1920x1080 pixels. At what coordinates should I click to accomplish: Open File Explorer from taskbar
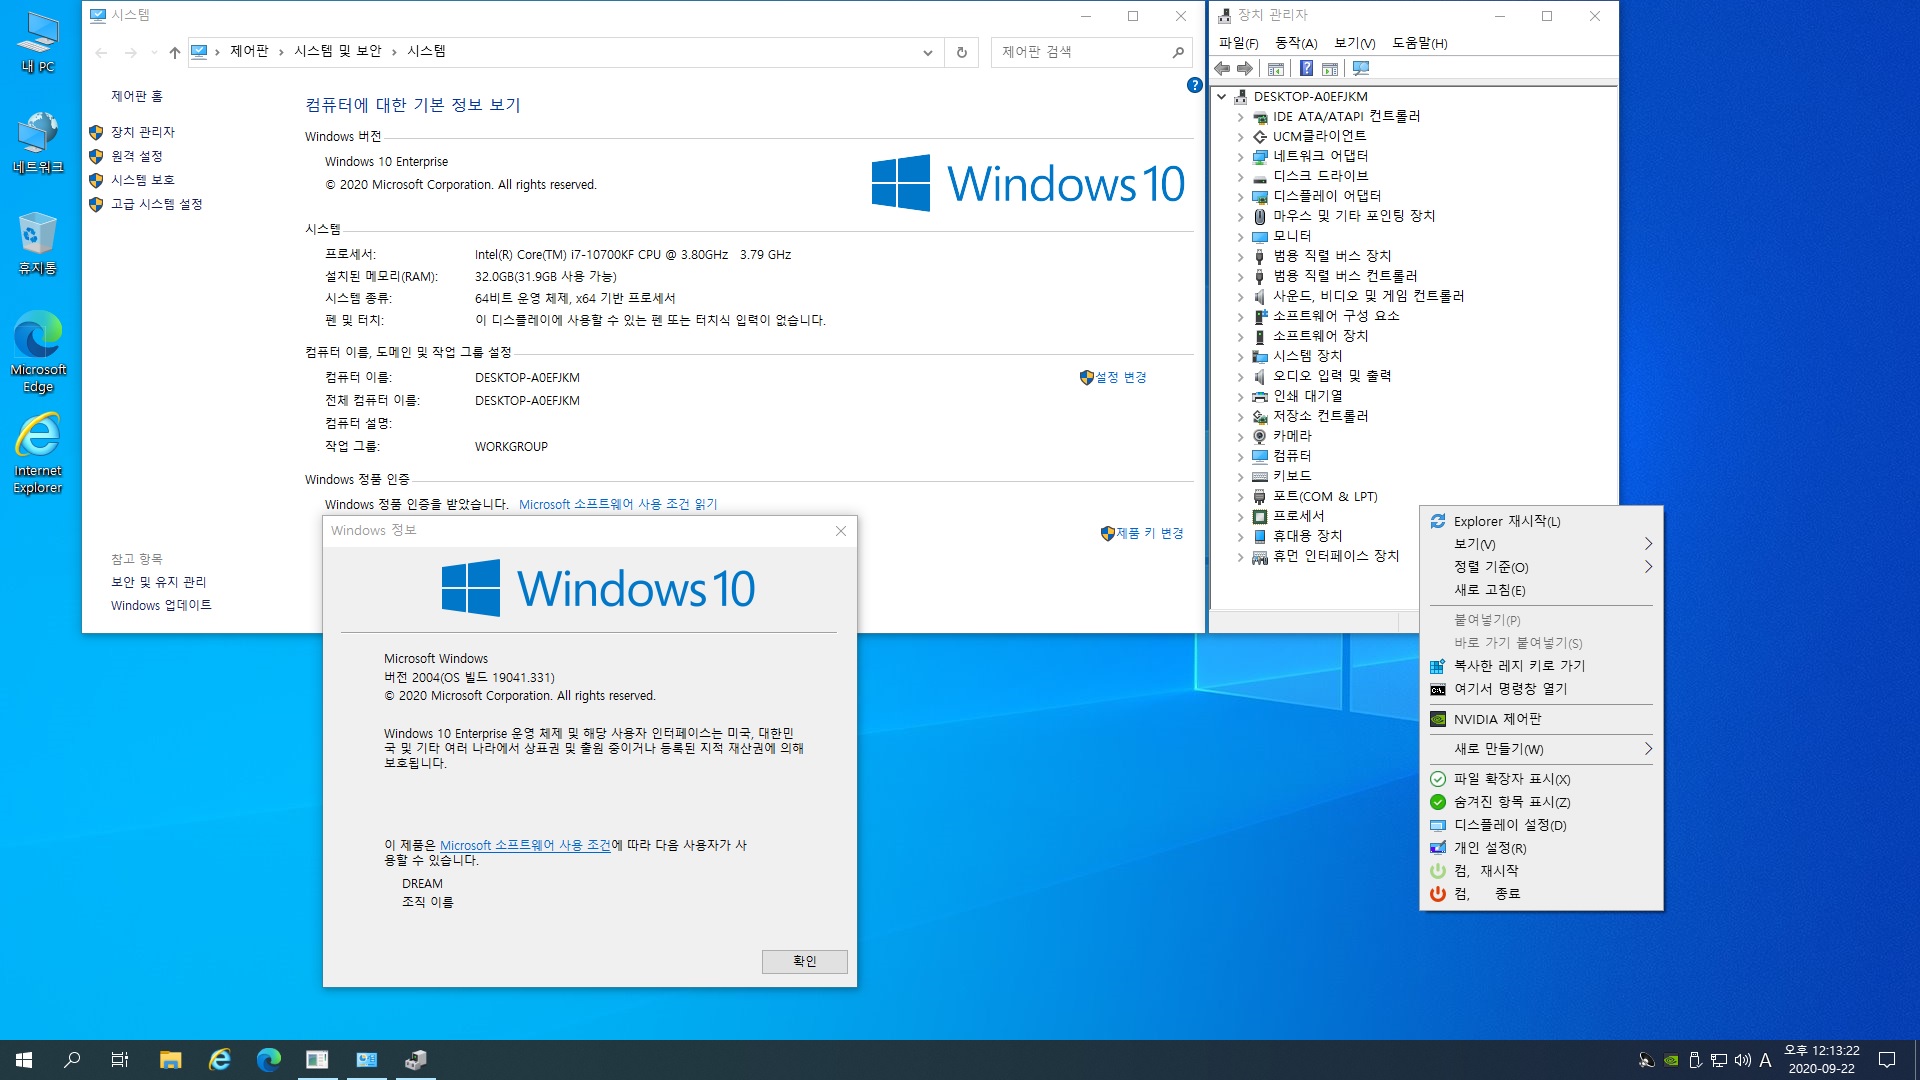[x=170, y=1060]
